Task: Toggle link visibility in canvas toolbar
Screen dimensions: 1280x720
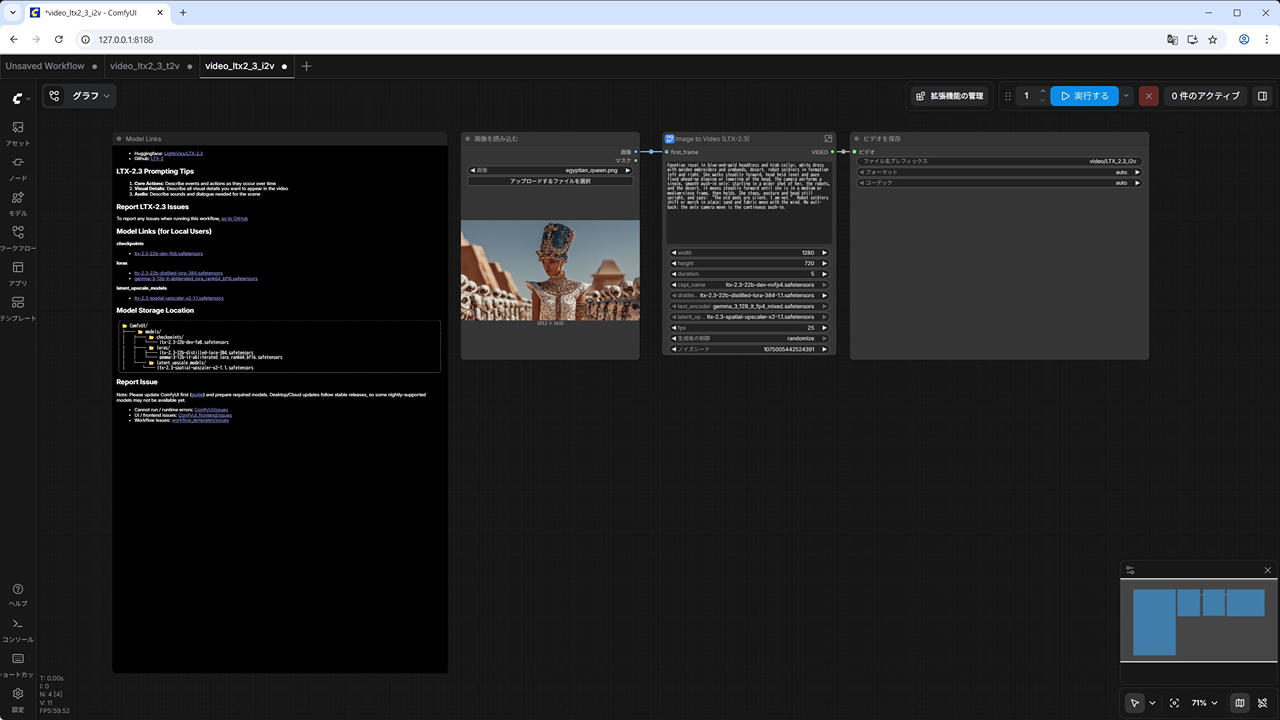Action: click(x=1263, y=703)
